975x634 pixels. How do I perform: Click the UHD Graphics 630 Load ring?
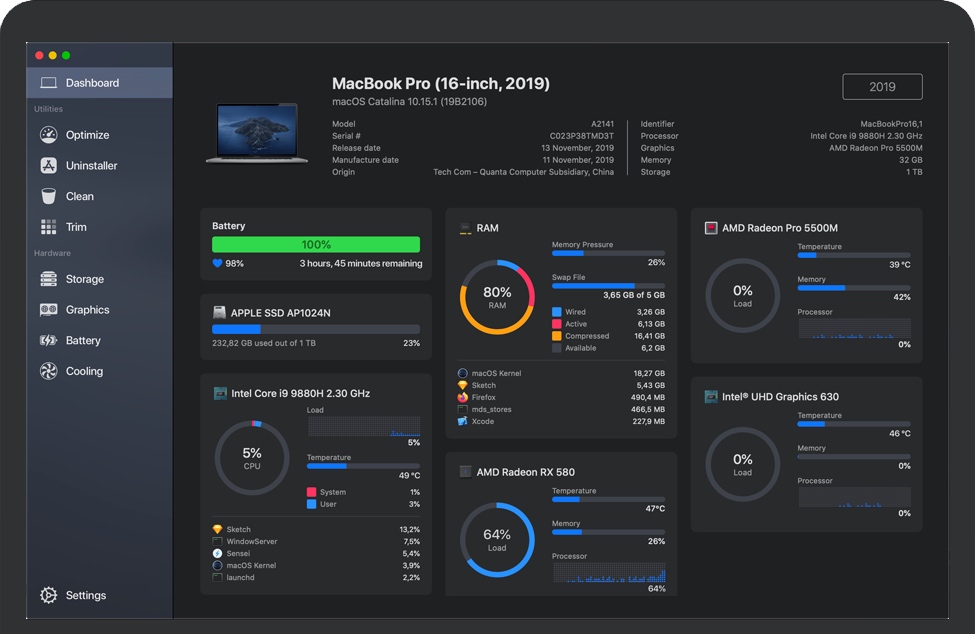(742, 464)
